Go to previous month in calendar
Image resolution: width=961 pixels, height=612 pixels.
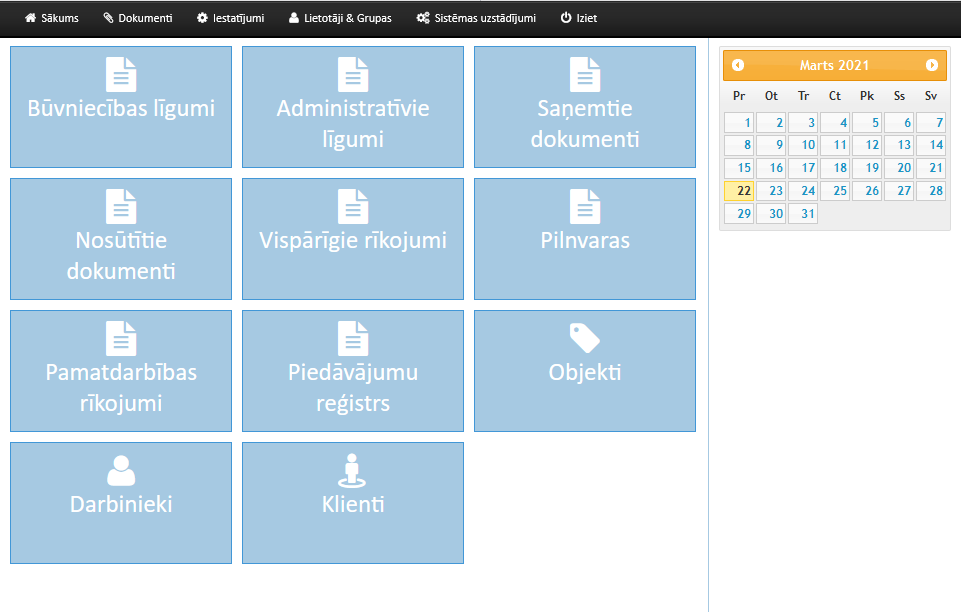pos(738,65)
